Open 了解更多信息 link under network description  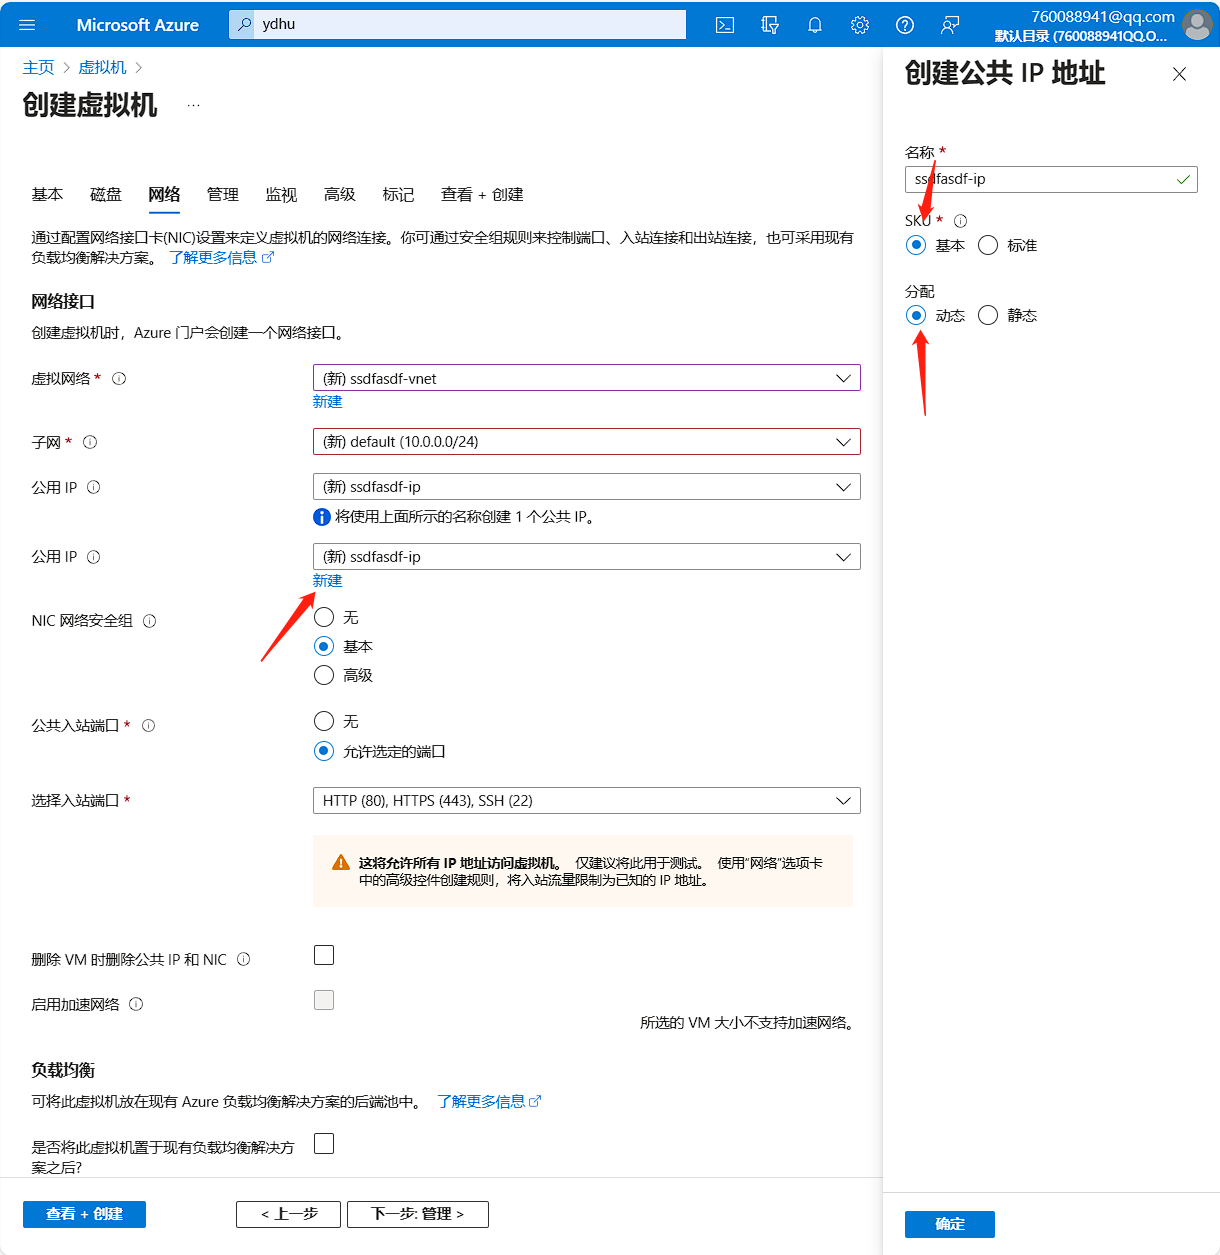coord(221,257)
